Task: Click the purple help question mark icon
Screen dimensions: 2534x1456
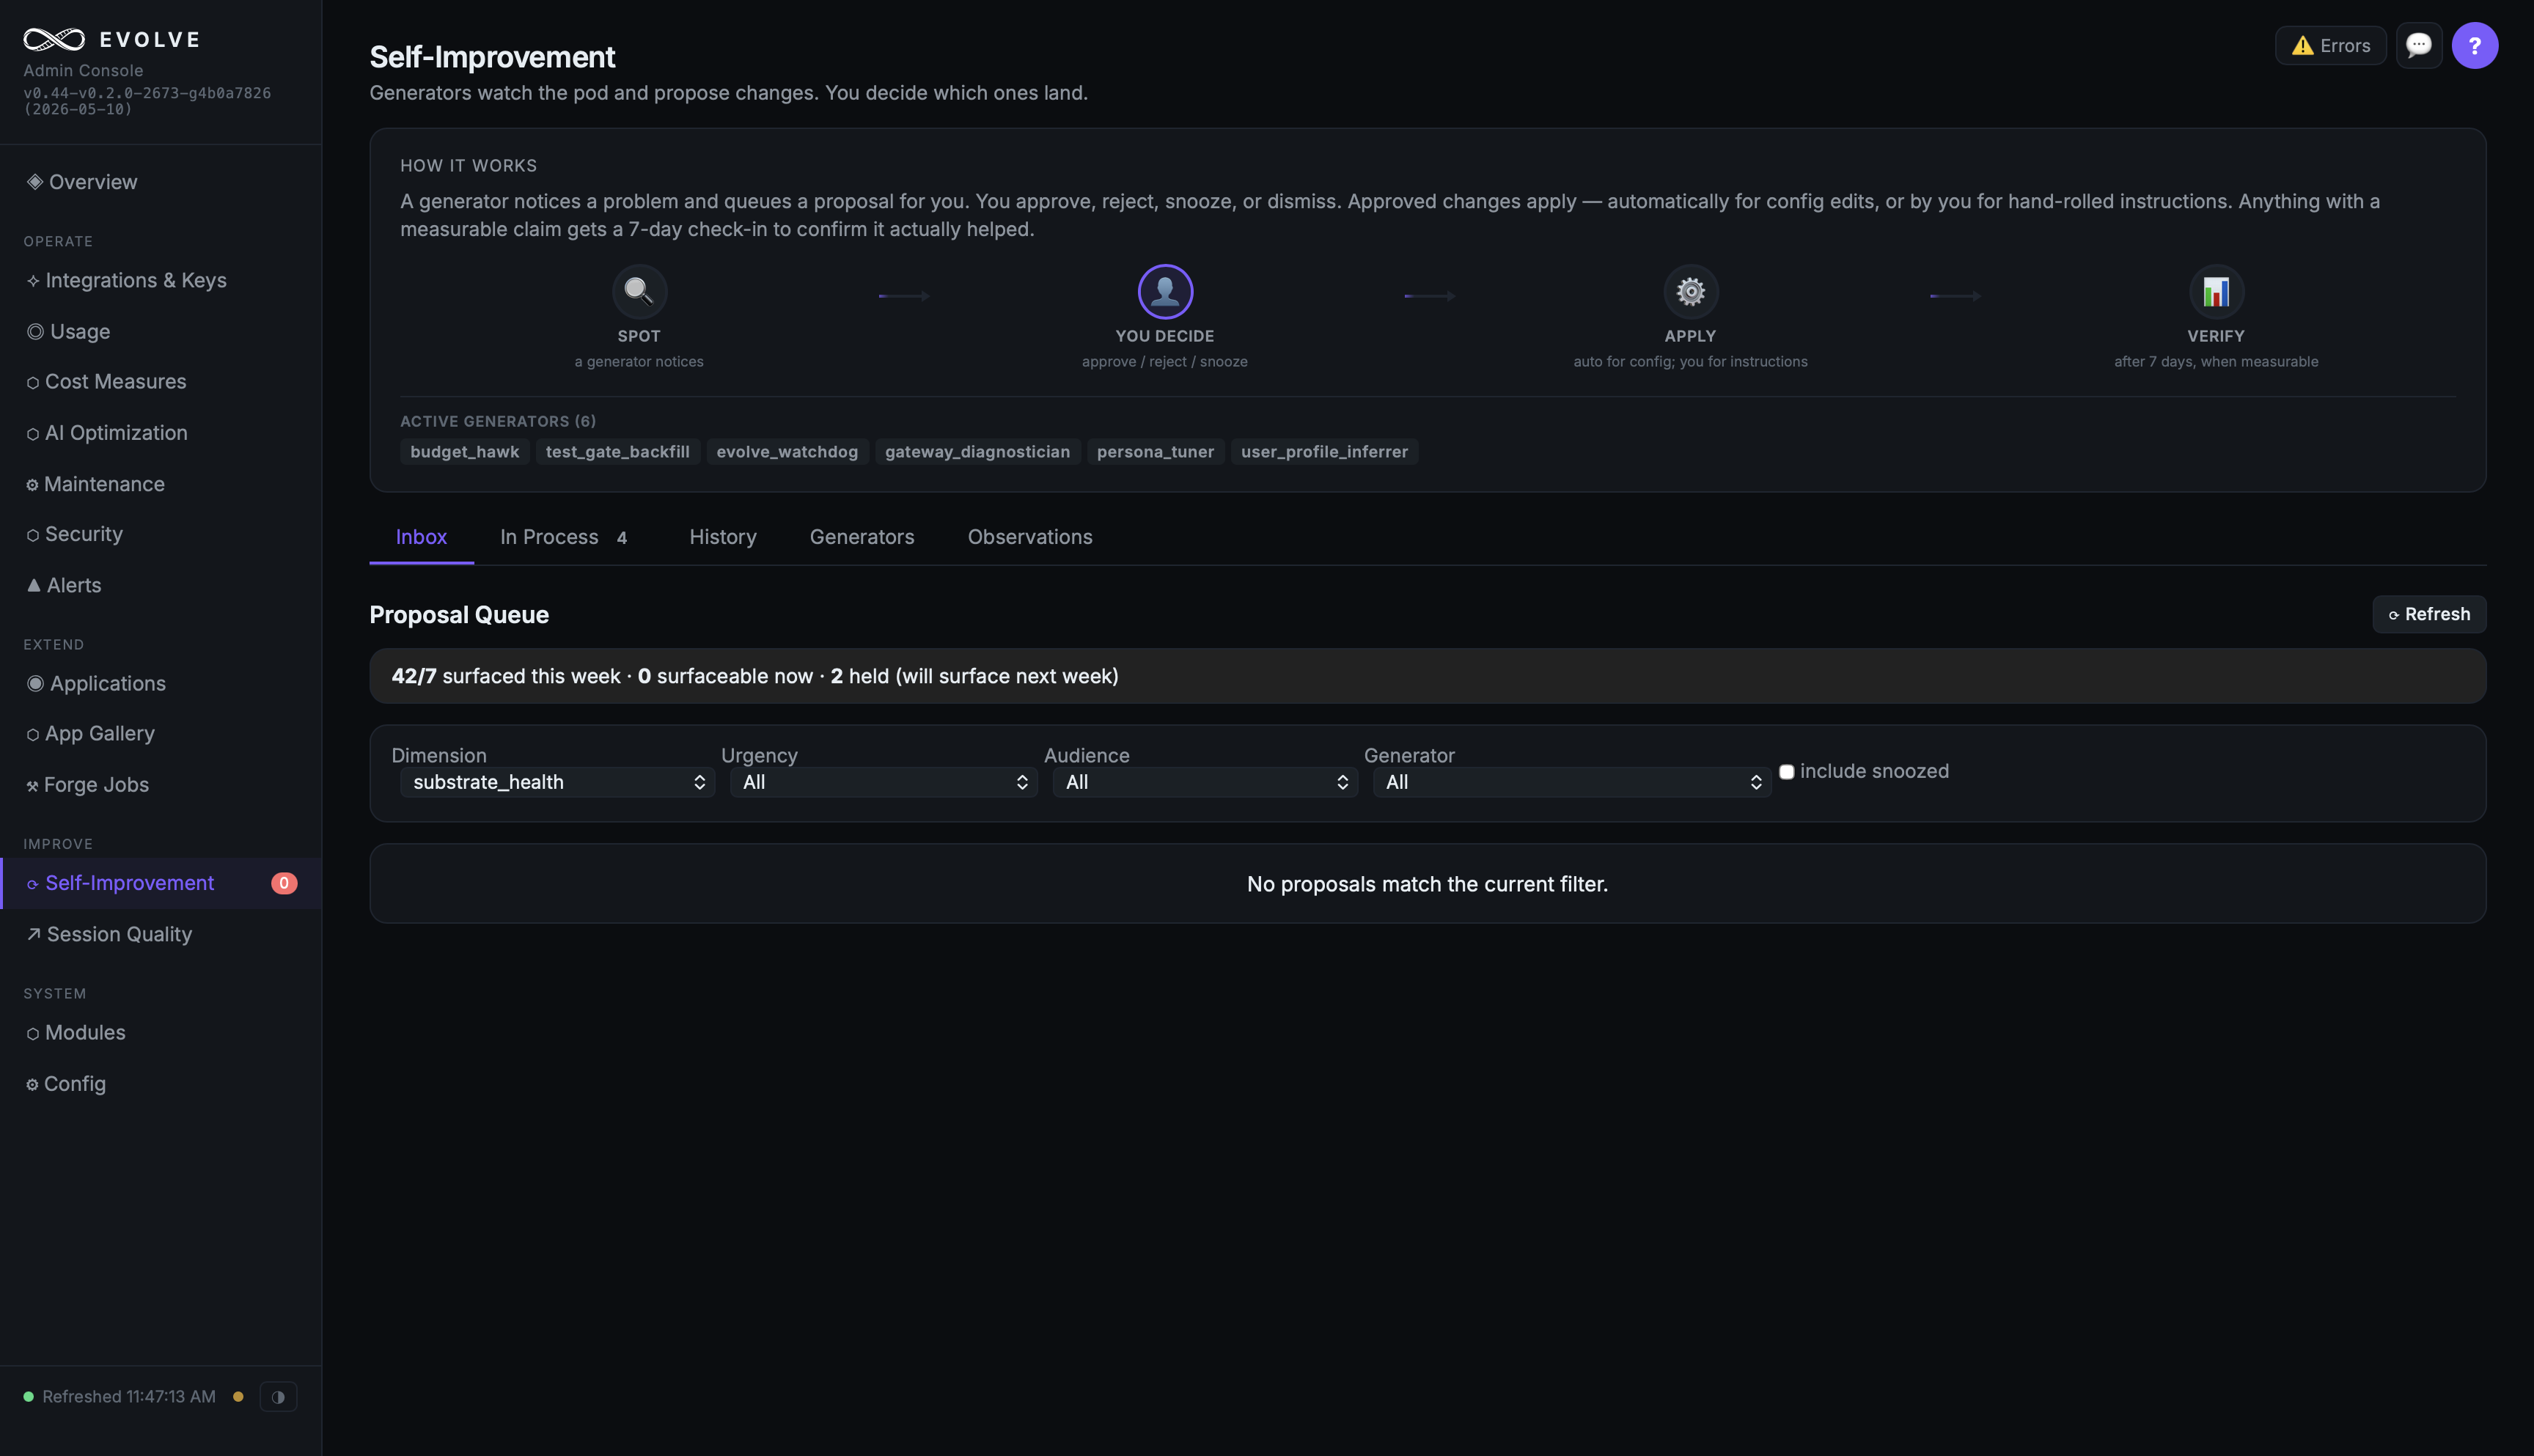Action: (x=2474, y=46)
